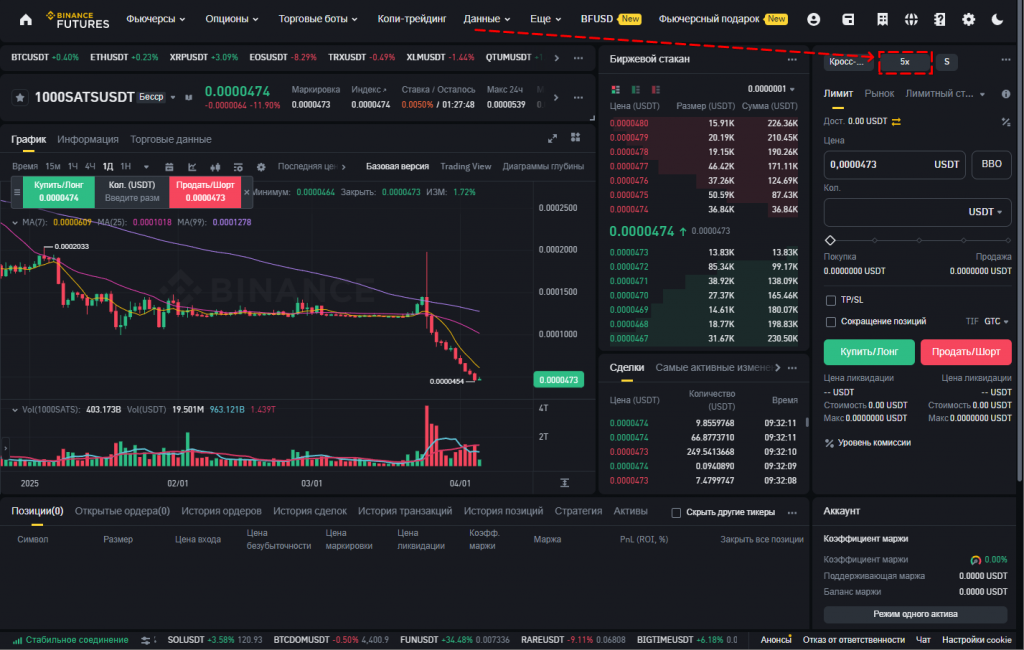Open the user account profile icon
Screen dimensions: 1024x650
813,20
